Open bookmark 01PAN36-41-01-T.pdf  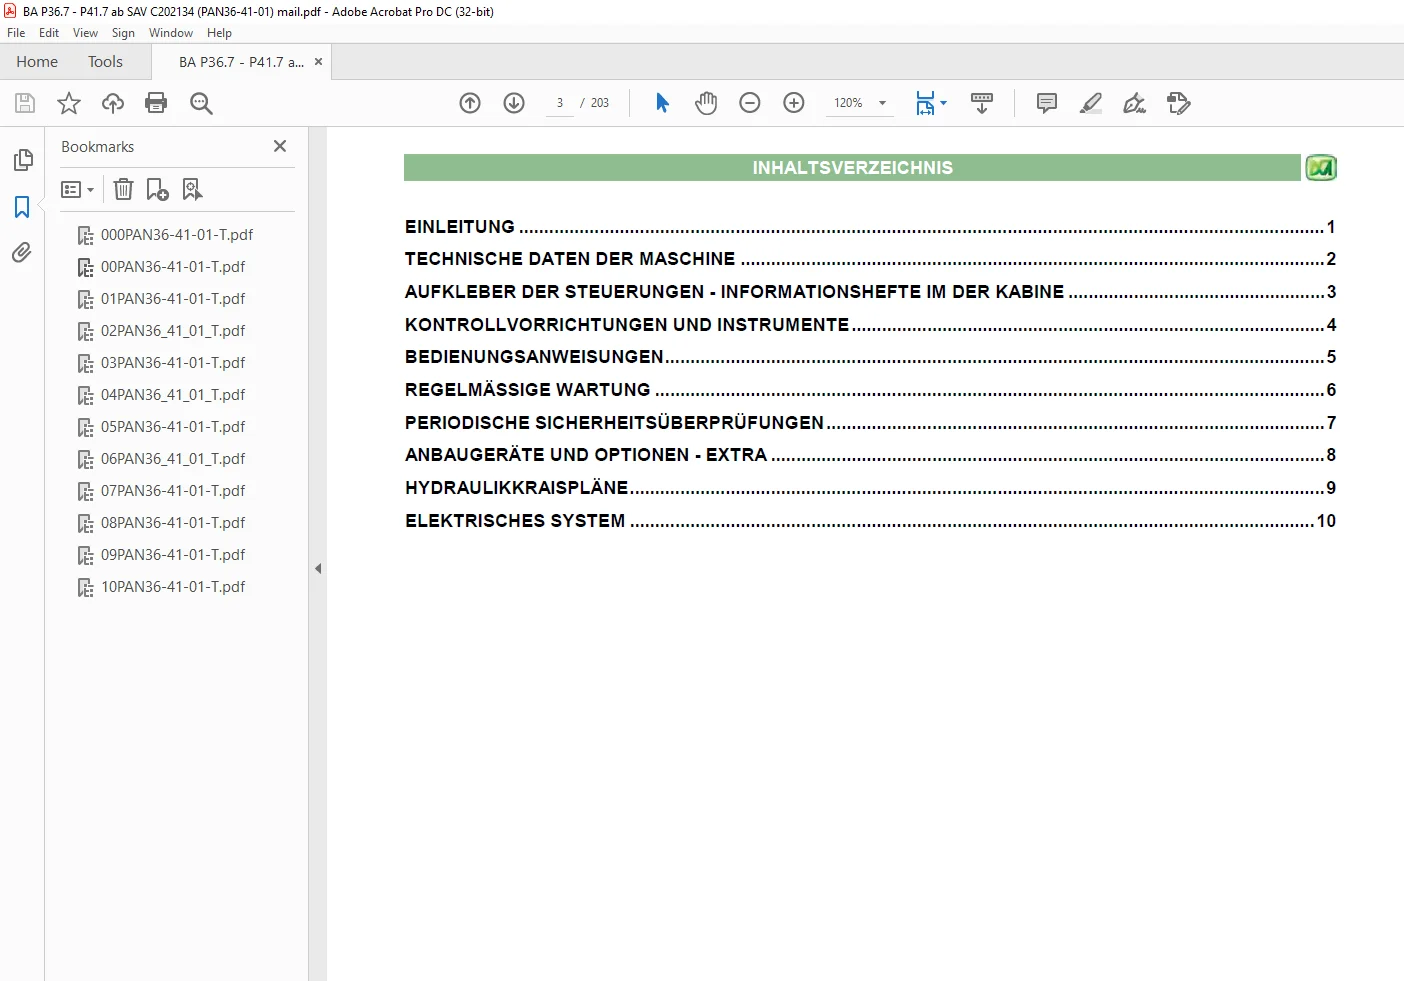tap(173, 299)
